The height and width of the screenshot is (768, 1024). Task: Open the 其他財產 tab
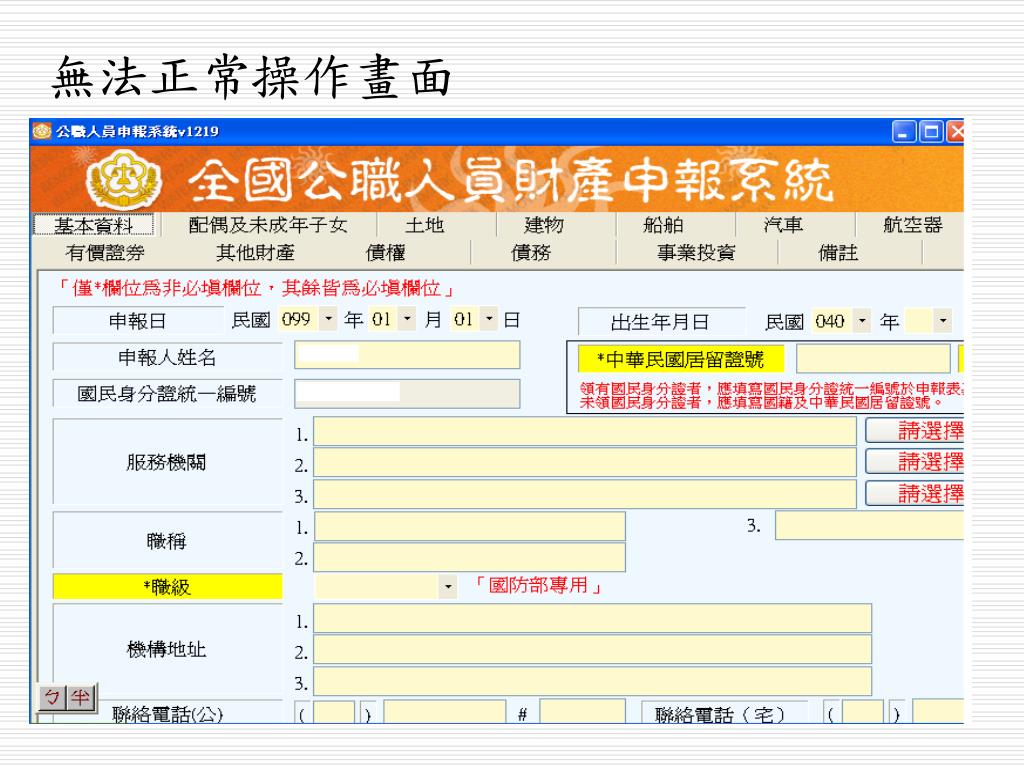point(255,253)
